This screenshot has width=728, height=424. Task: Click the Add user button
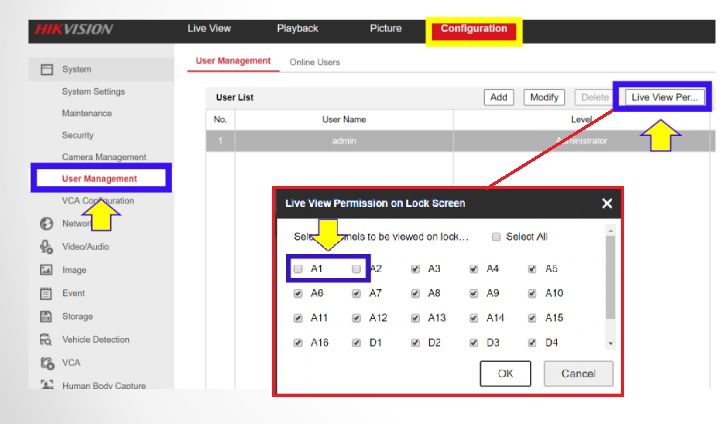pos(499,98)
